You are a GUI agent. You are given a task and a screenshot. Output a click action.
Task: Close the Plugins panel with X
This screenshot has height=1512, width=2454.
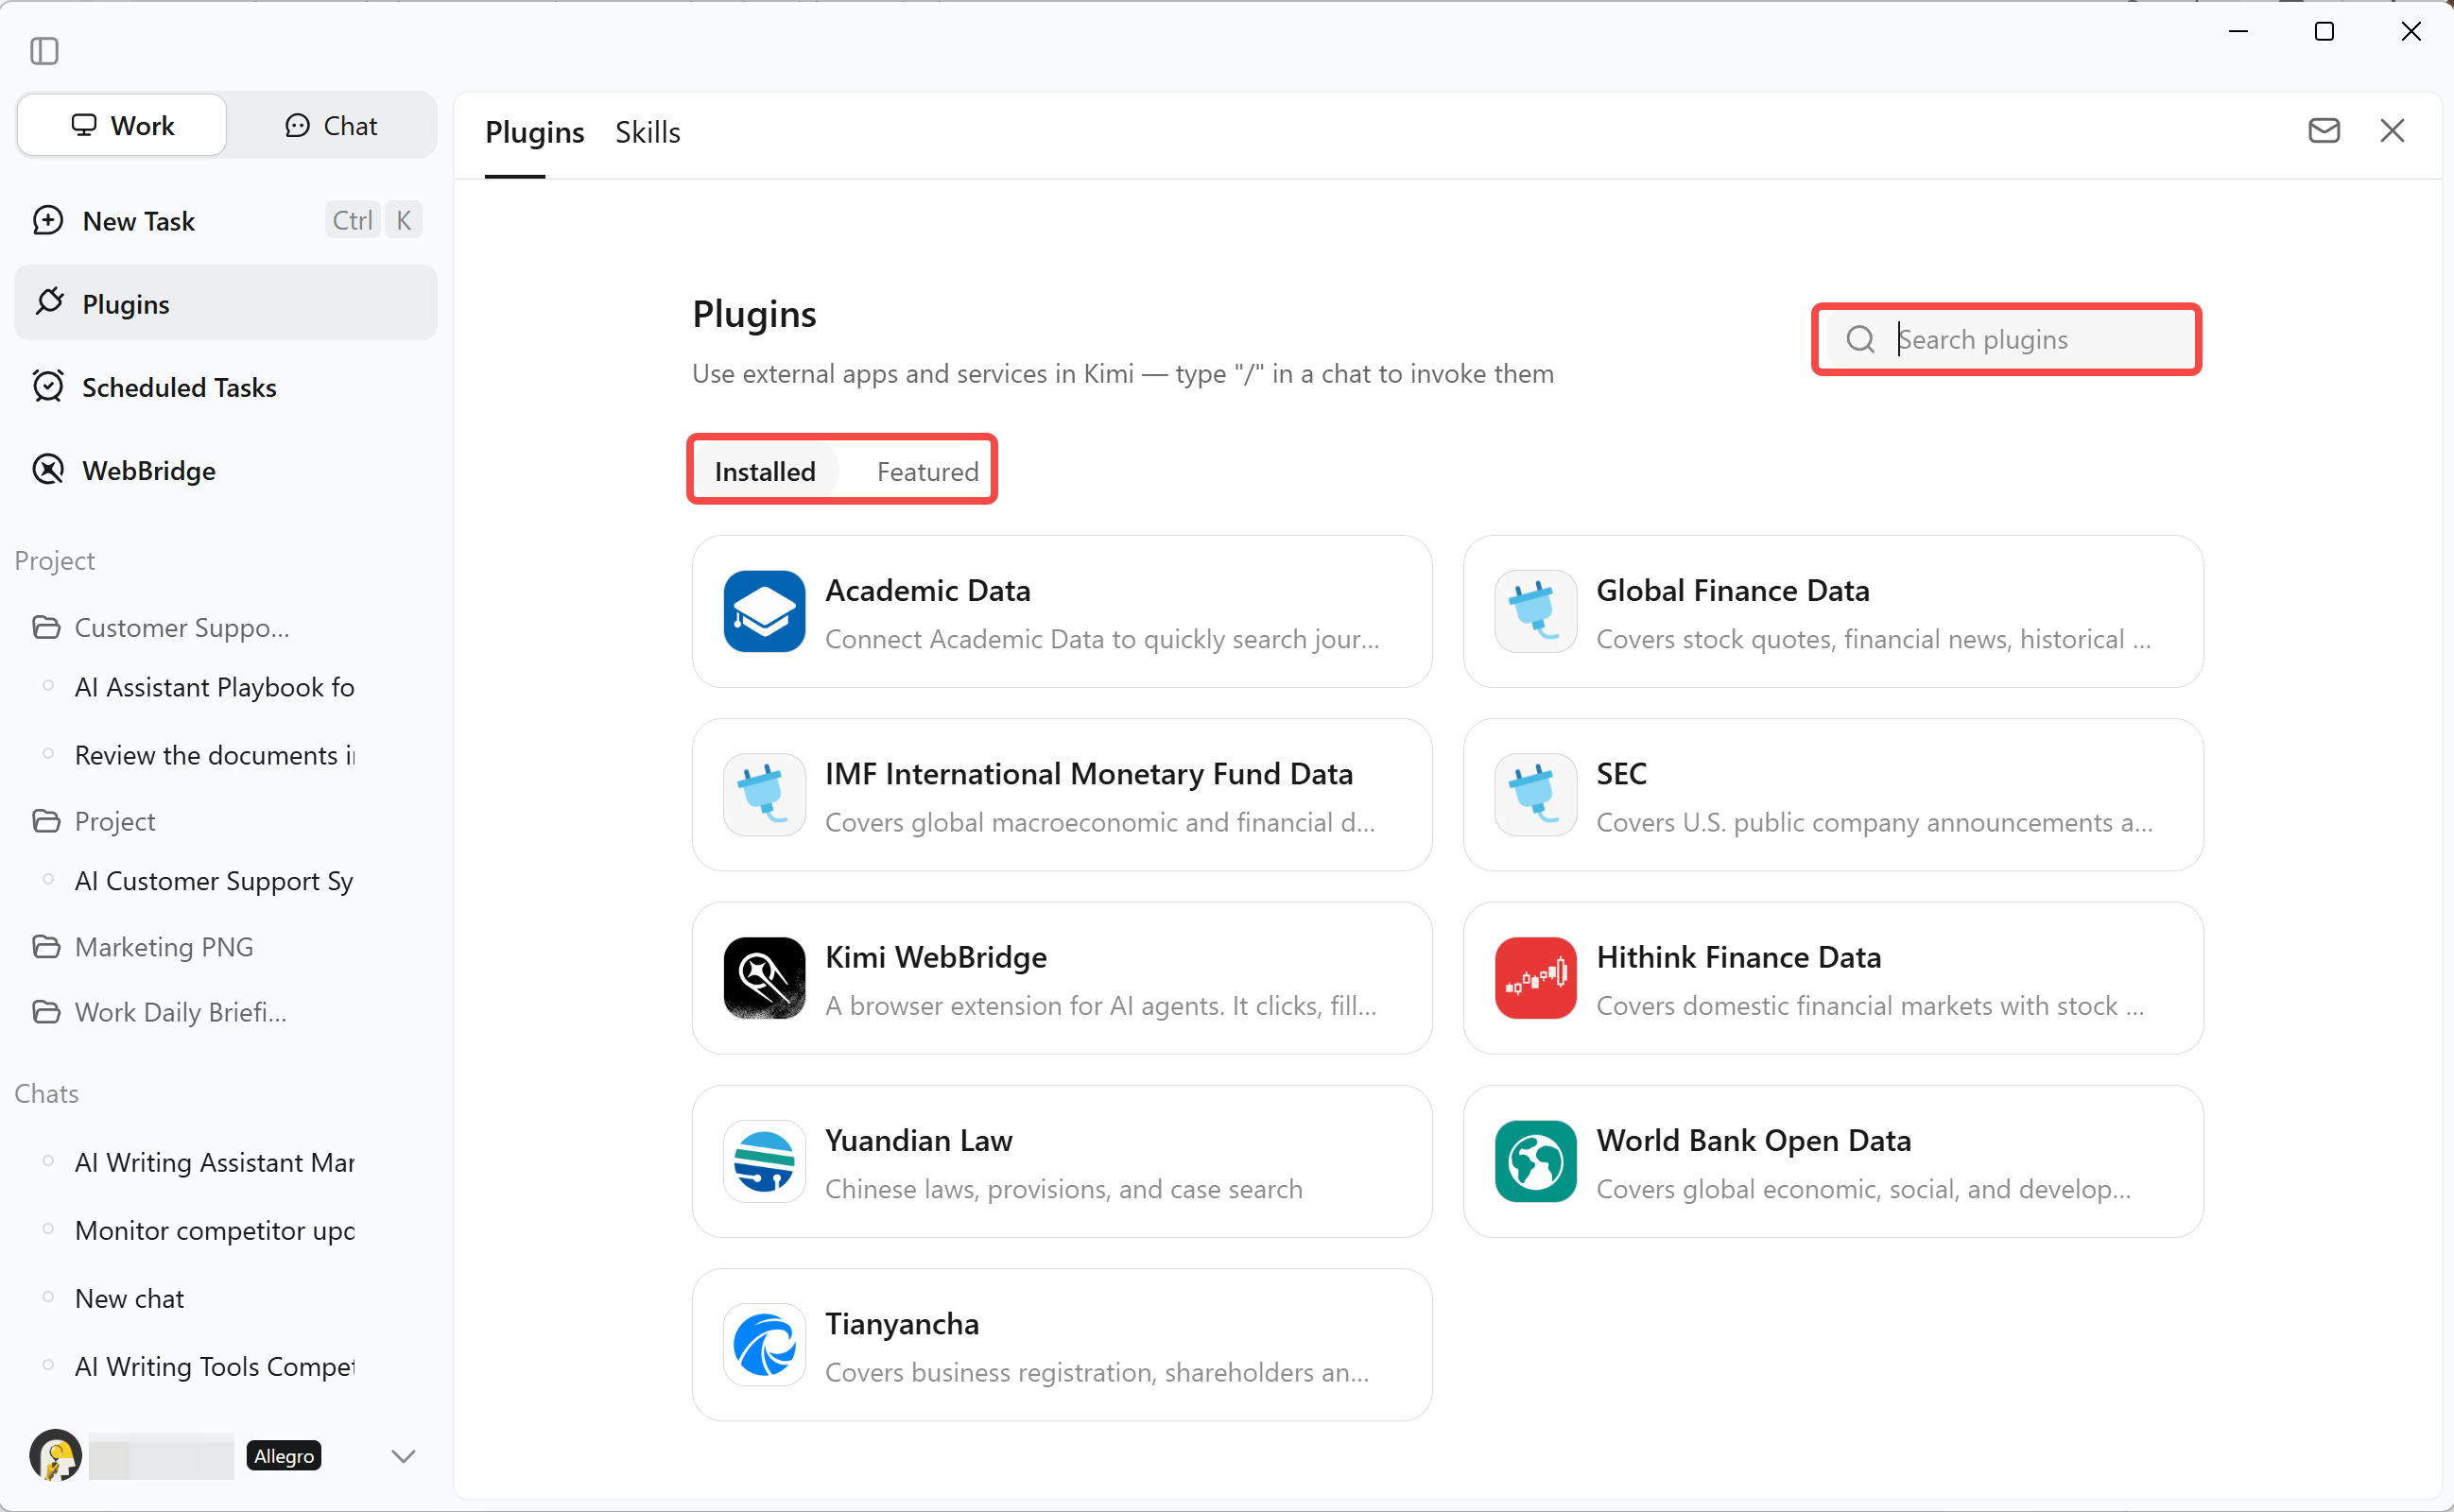point(2392,131)
